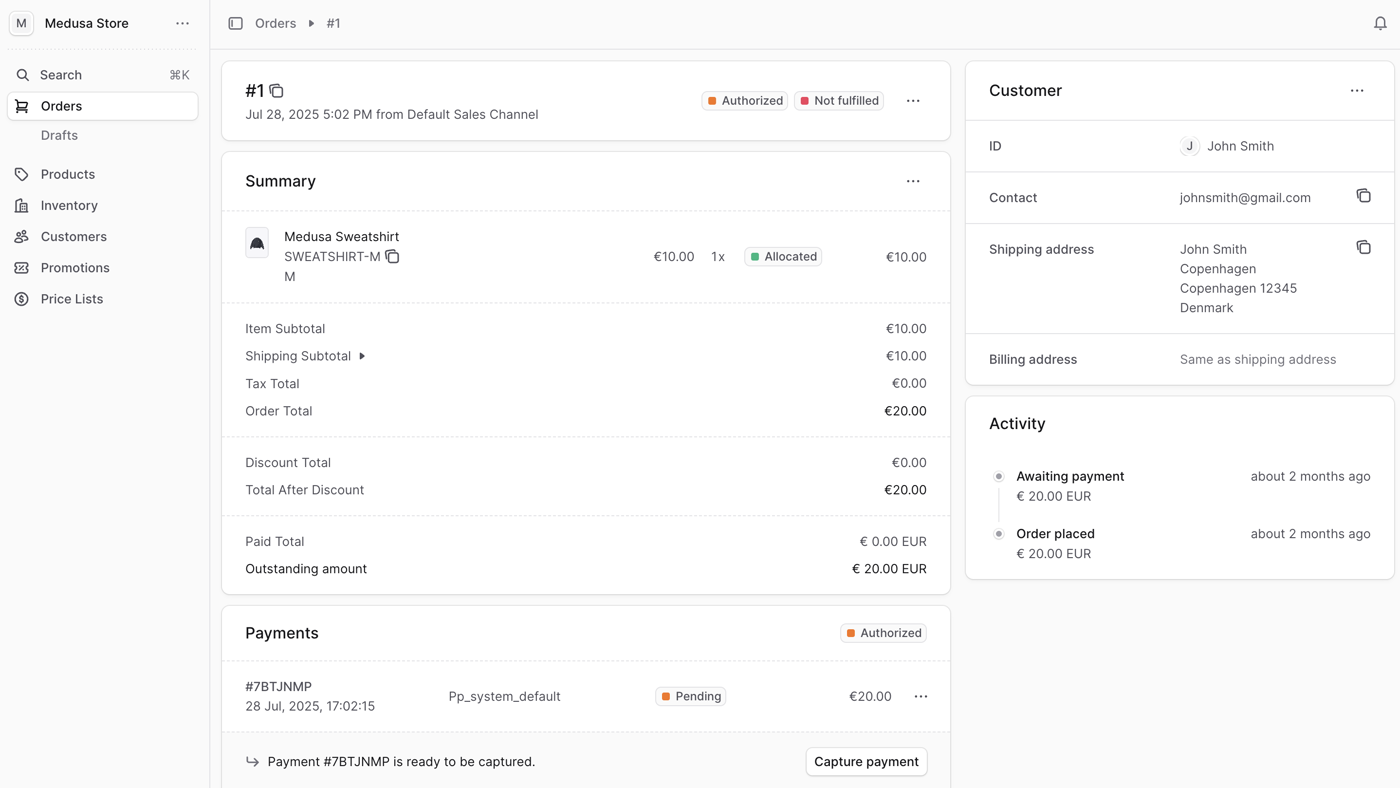Click the Medusa Store avatar
The image size is (1400, 788).
(x=21, y=23)
